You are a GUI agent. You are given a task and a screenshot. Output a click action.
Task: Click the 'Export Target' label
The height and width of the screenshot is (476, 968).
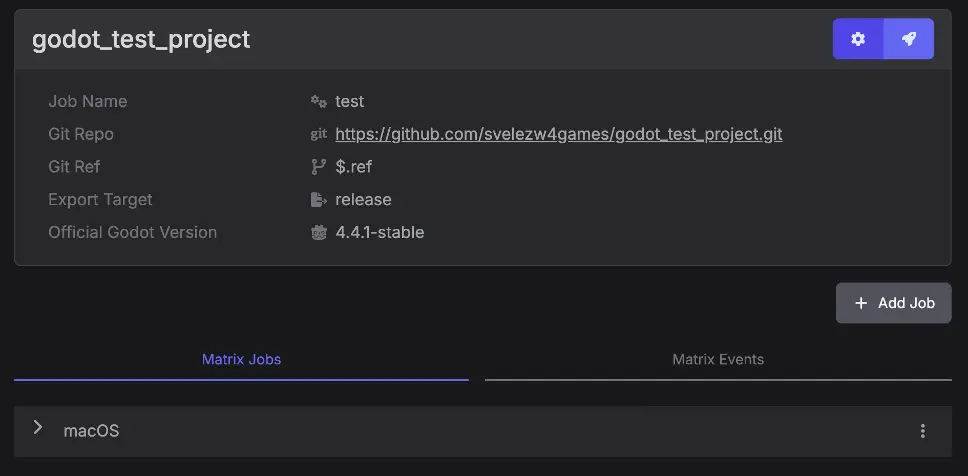point(100,199)
